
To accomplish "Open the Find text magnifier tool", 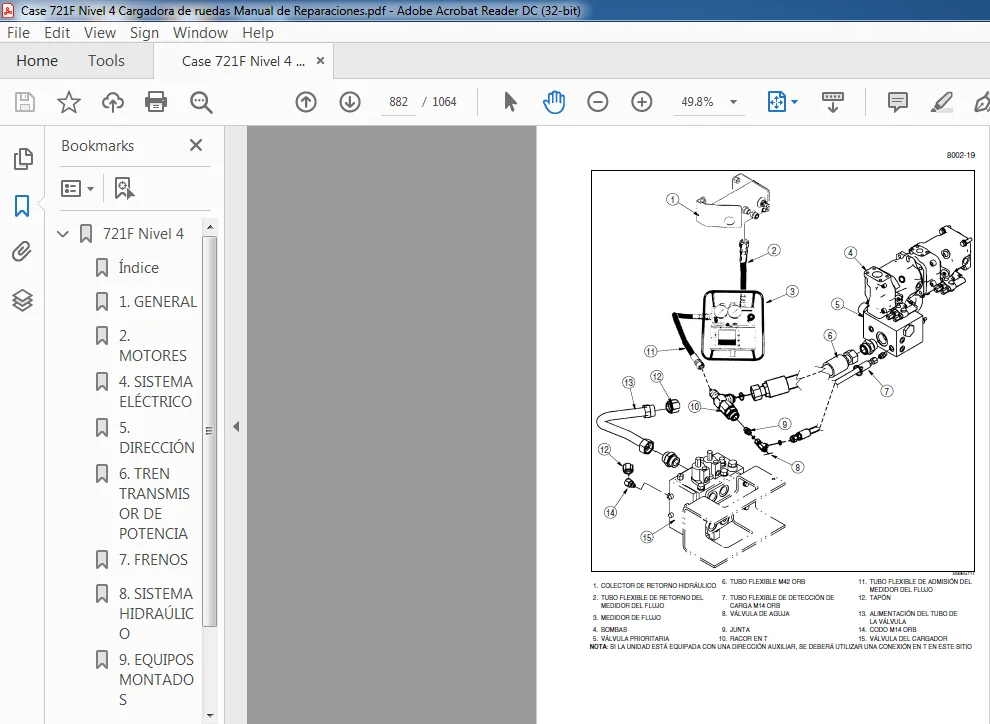I will point(201,102).
